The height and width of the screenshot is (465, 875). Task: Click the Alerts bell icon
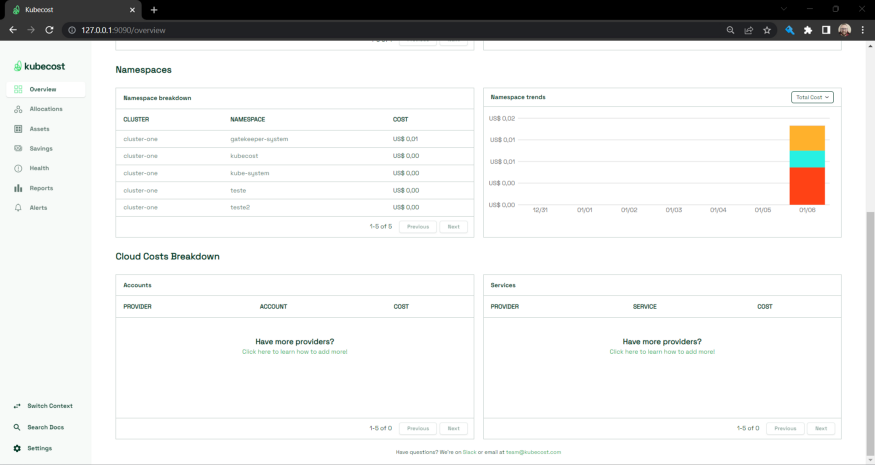click(18, 208)
